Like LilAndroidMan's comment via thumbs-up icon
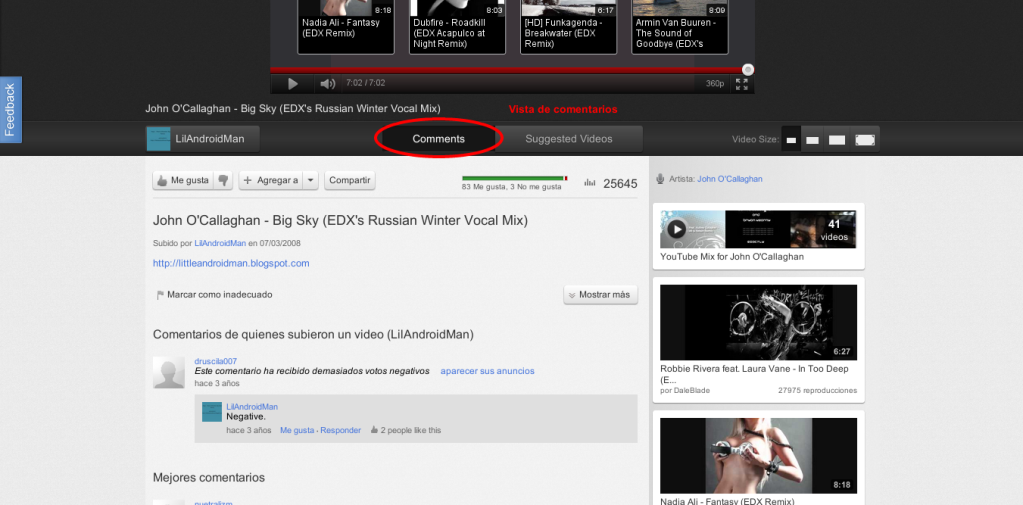This screenshot has height=505, width=1023. (374, 431)
